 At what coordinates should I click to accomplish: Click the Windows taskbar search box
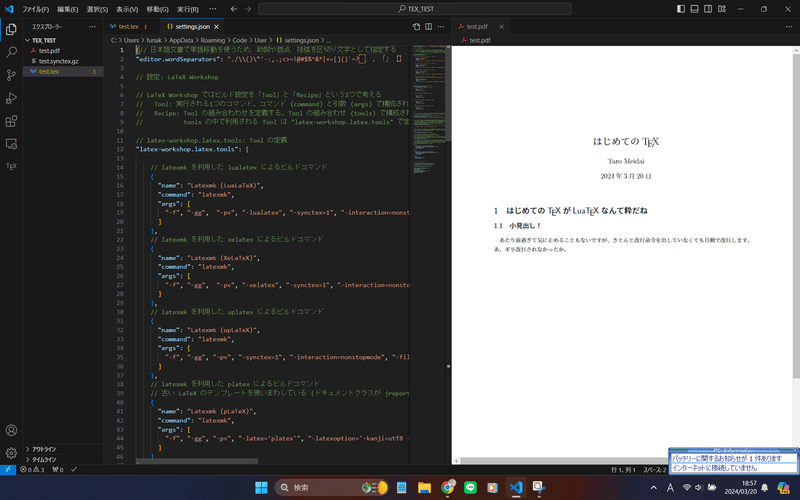[x=332, y=488]
